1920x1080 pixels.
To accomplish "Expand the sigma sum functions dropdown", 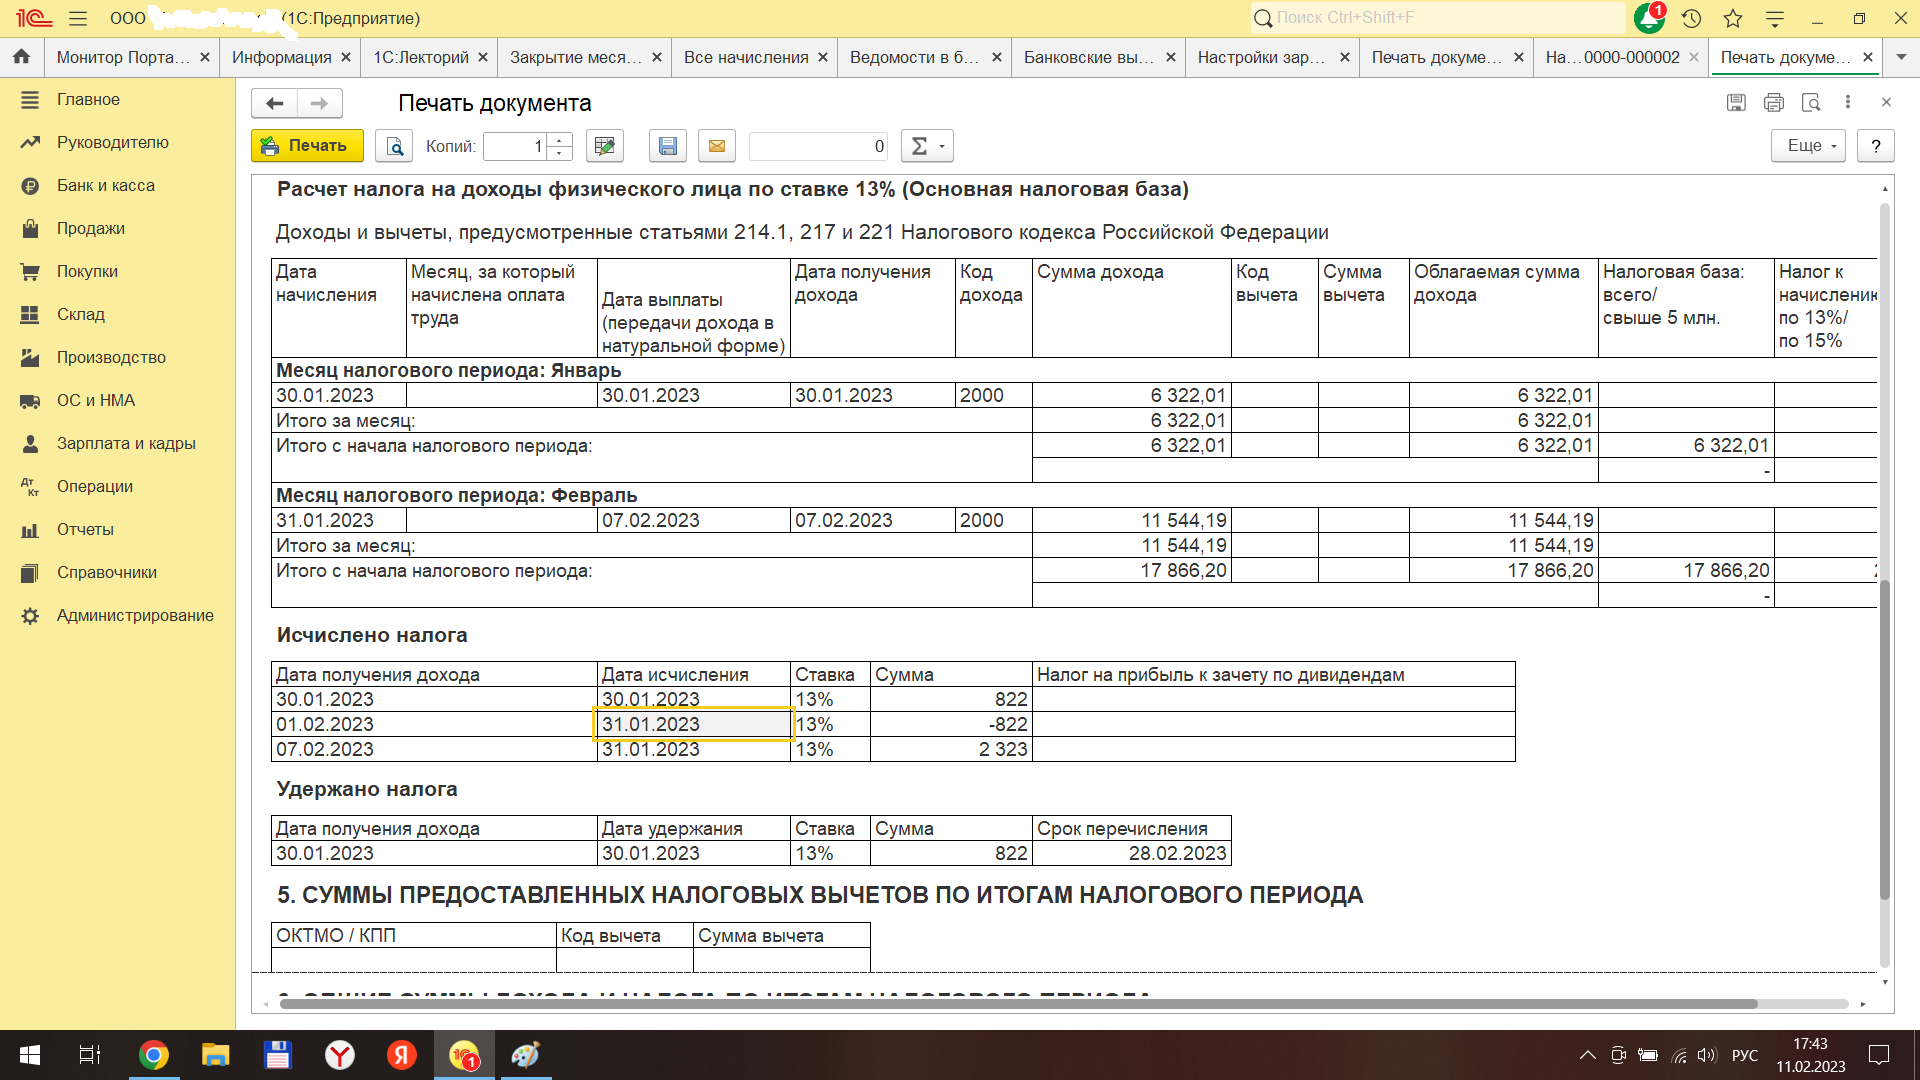I will 927,146.
